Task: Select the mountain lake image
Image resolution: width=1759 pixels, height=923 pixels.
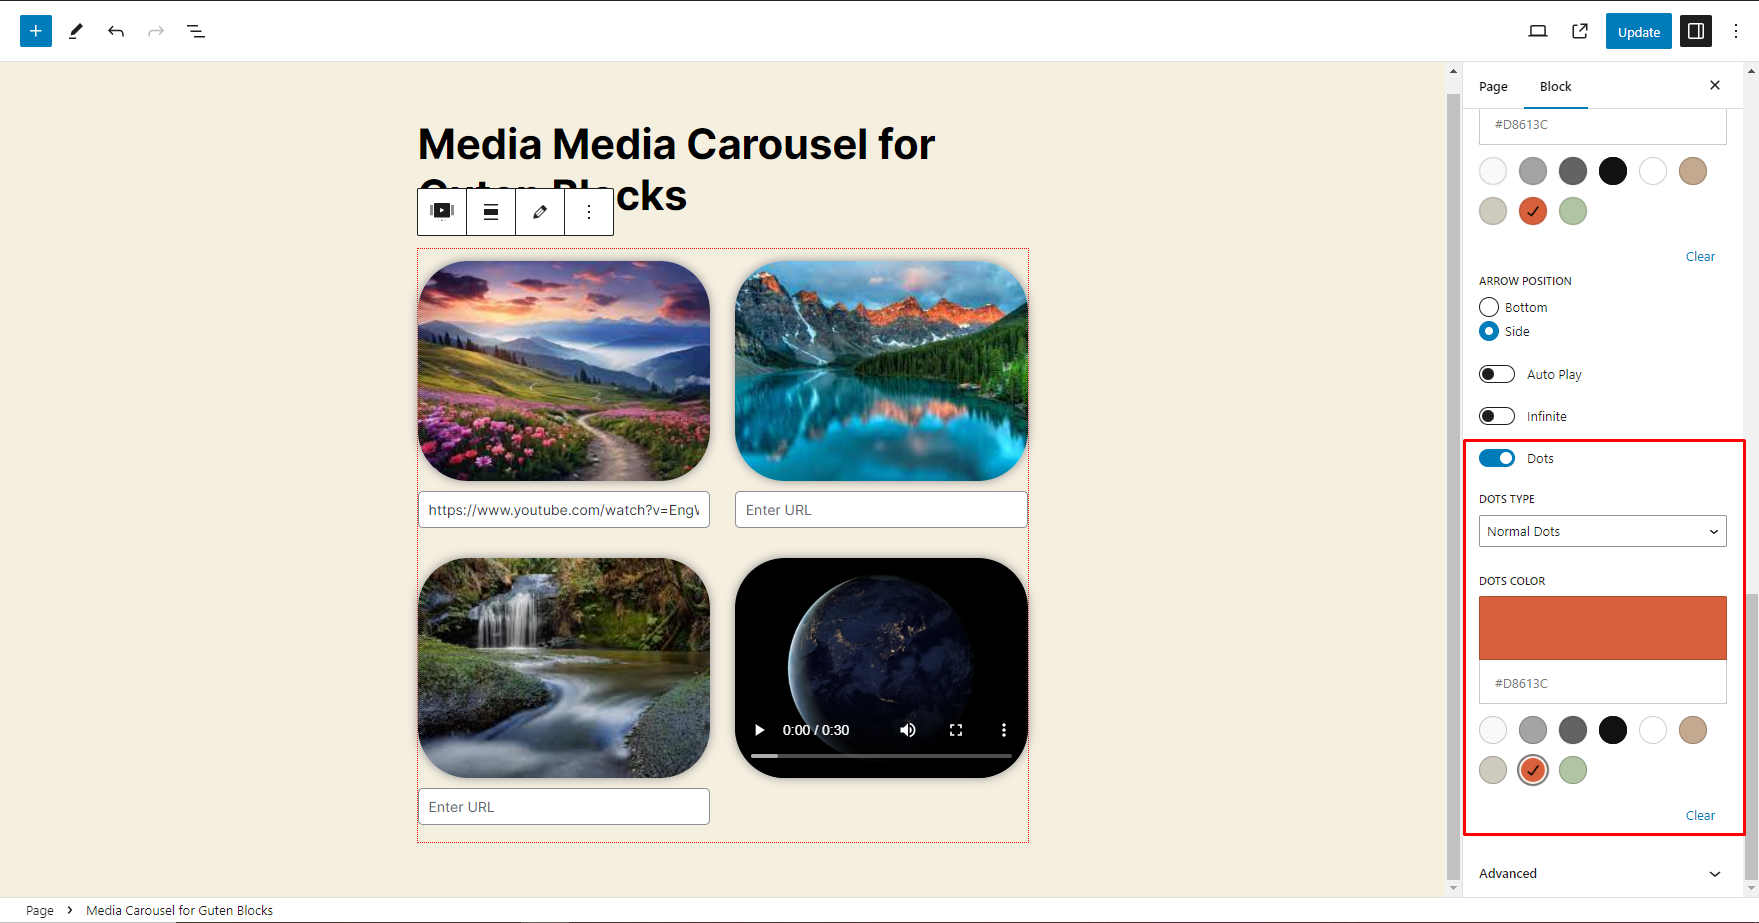Action: point(881,371)
